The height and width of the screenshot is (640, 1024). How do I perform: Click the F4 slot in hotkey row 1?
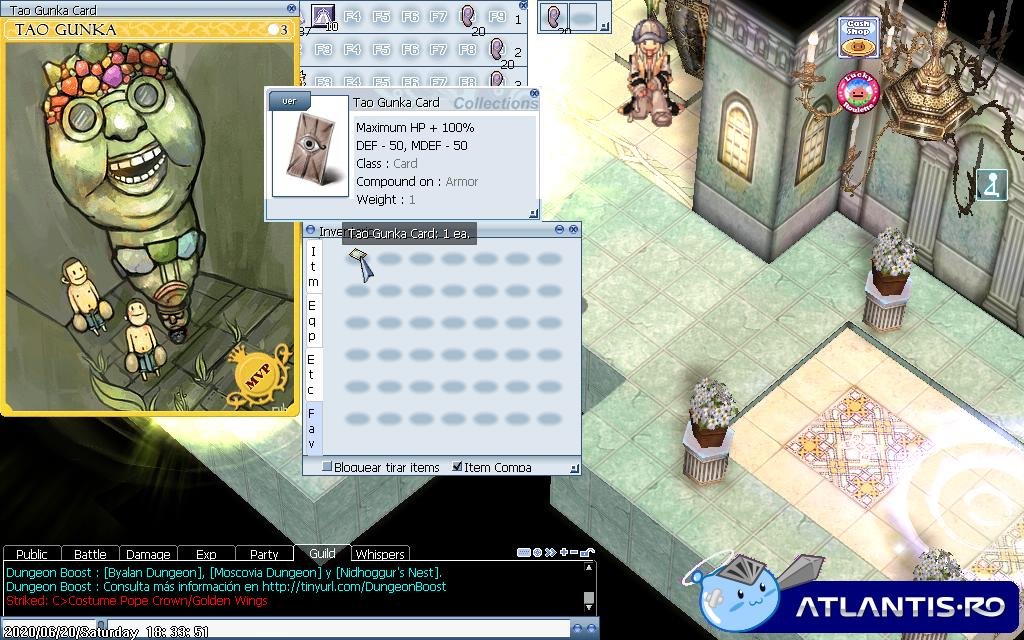click(x=353, y=16)
